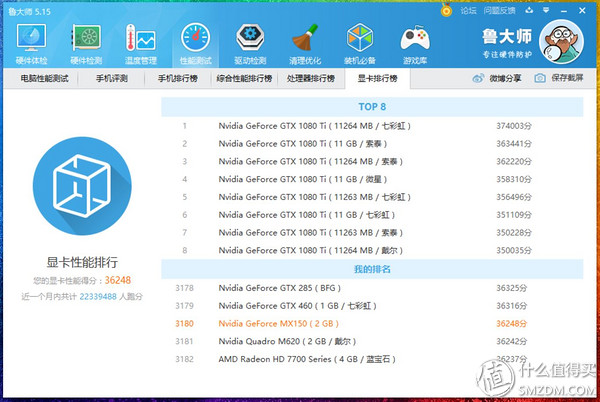Screen dimensions: 600x402
Task: Select rank 3 GTX 1080 Ti 11264 MB 索泰 row
Action: 372,161
